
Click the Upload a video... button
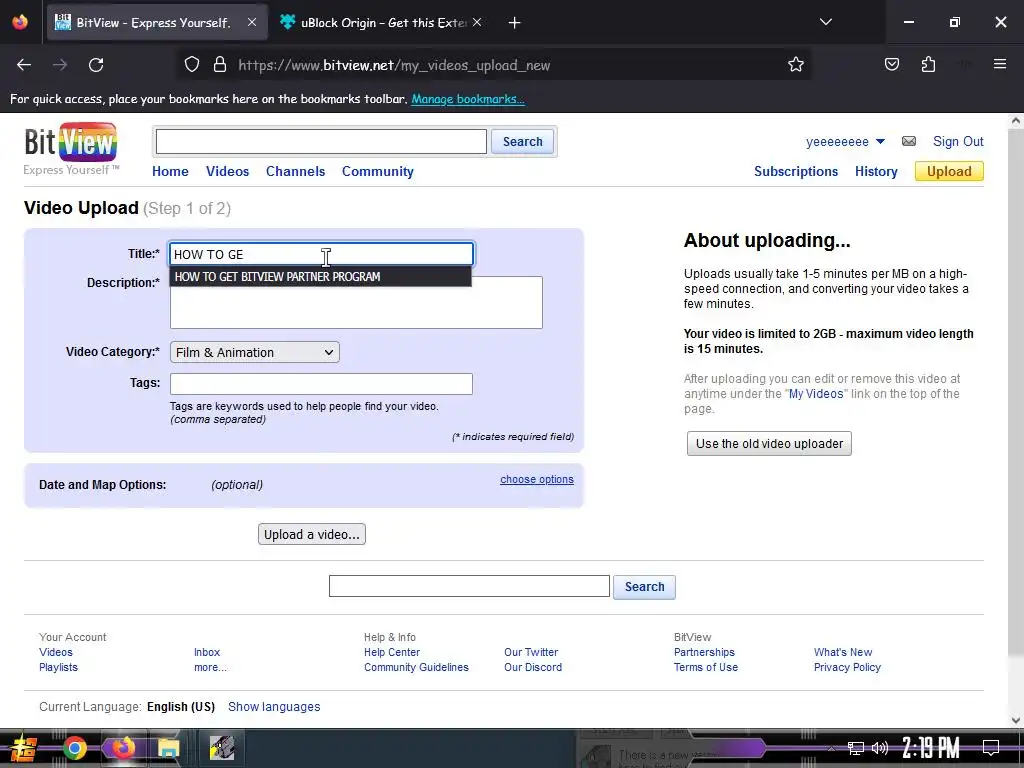pos(312,534)
